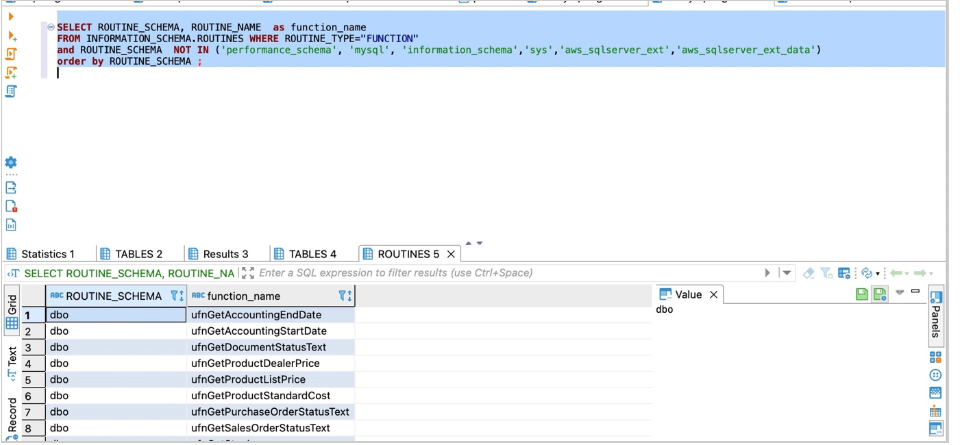This screenshot has width=960, height=445.
Task: Switch to the TABLES 2 tab
Action: (132, 253)
